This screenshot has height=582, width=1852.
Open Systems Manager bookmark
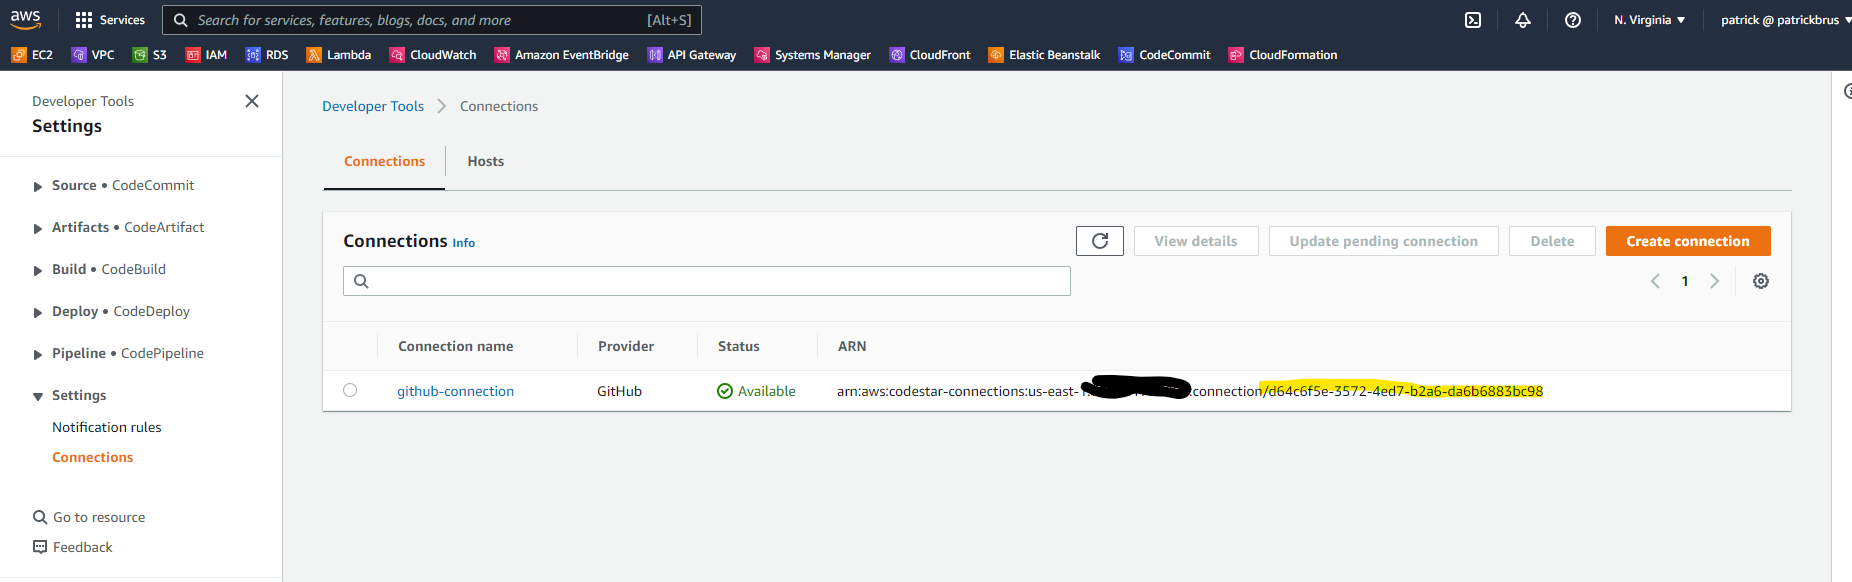[813, 55]
